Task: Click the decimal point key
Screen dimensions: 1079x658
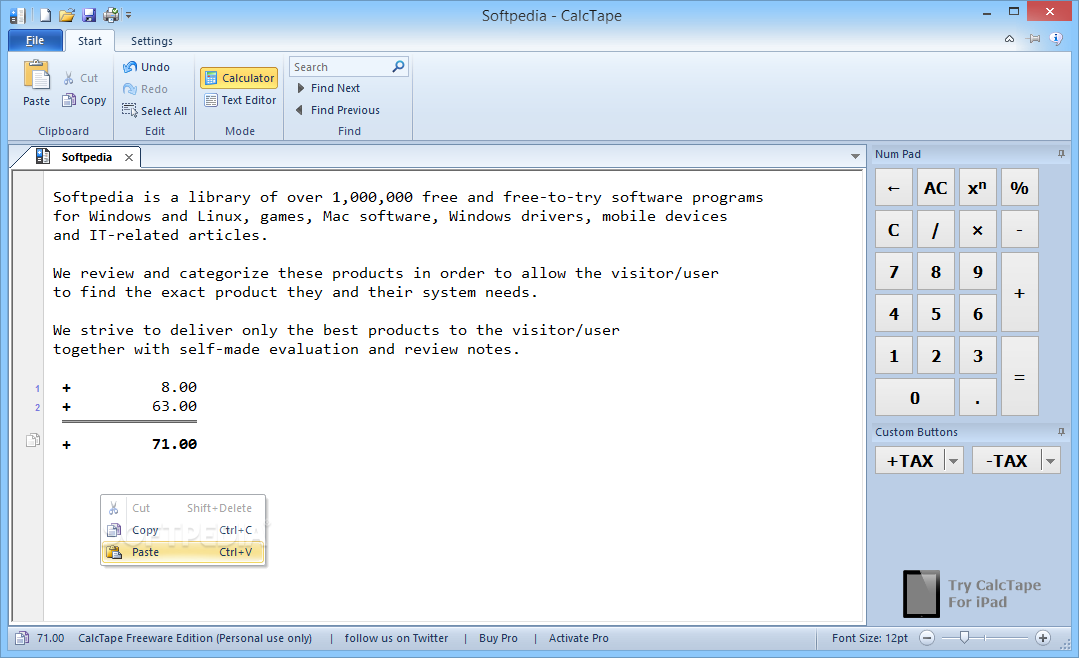Action: (978, 397)
